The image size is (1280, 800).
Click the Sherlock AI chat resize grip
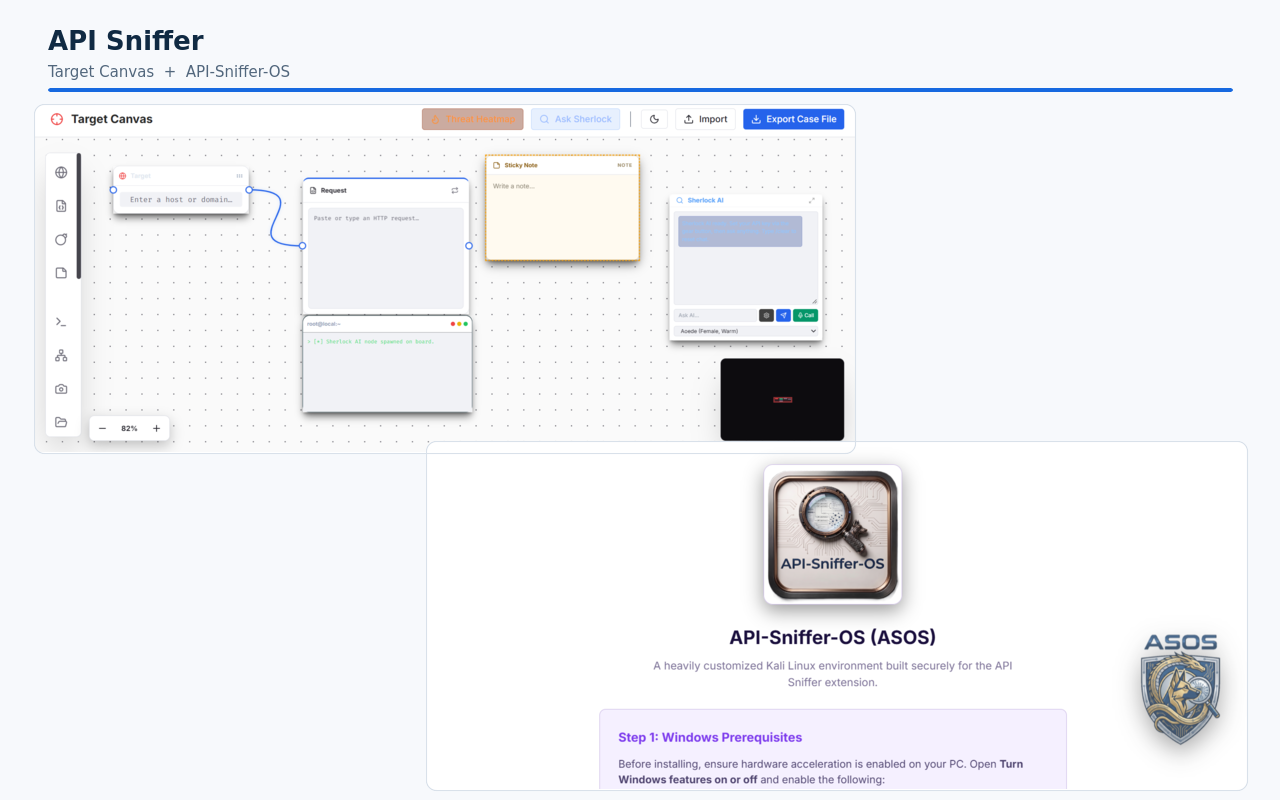pyautogui.click(x=814, y=301)
